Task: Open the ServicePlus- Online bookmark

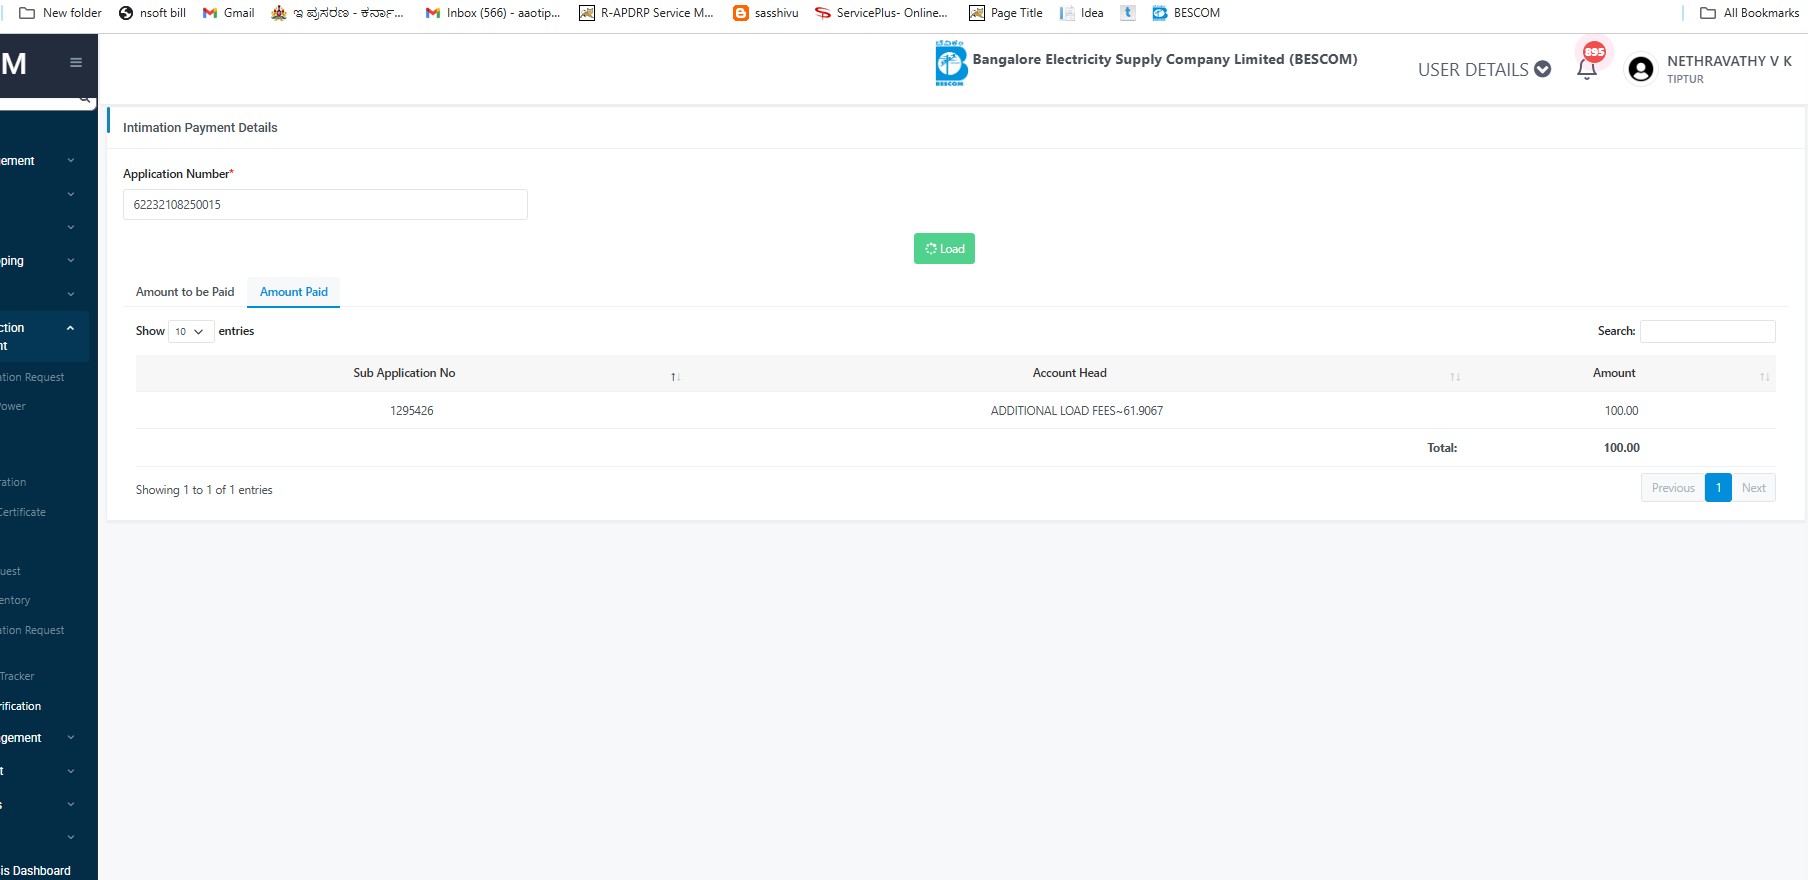Action: tap(881, 13)
